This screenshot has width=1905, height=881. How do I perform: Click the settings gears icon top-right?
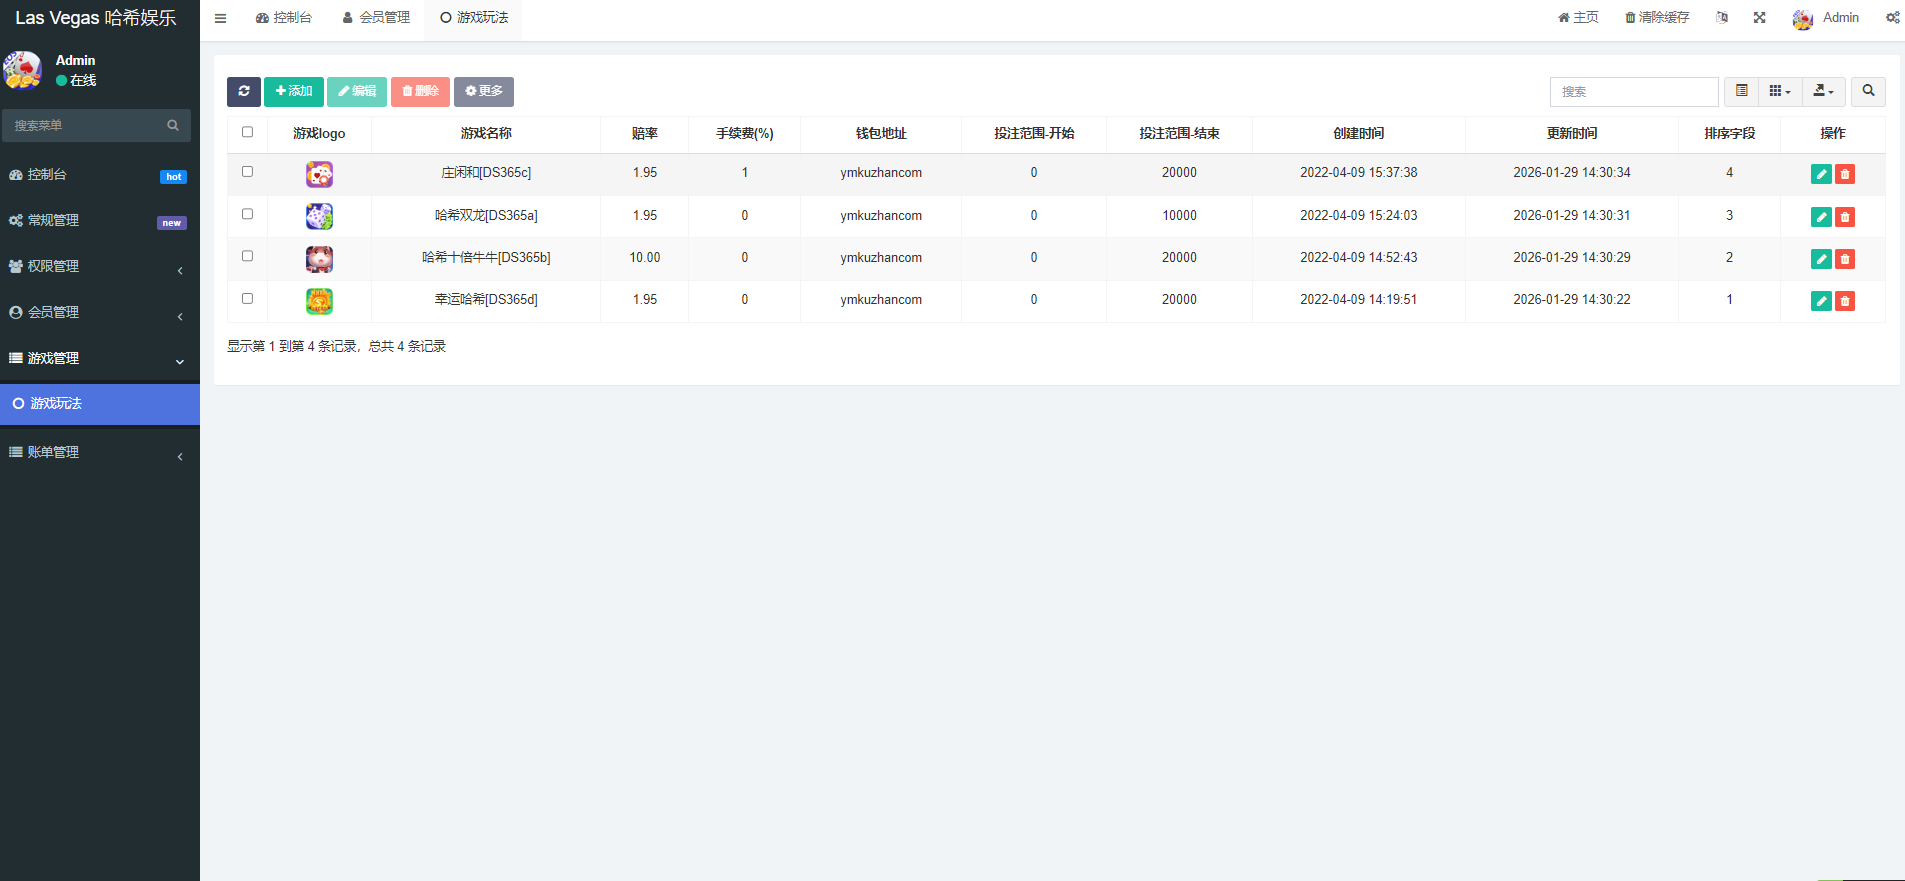click(1892, 18)
